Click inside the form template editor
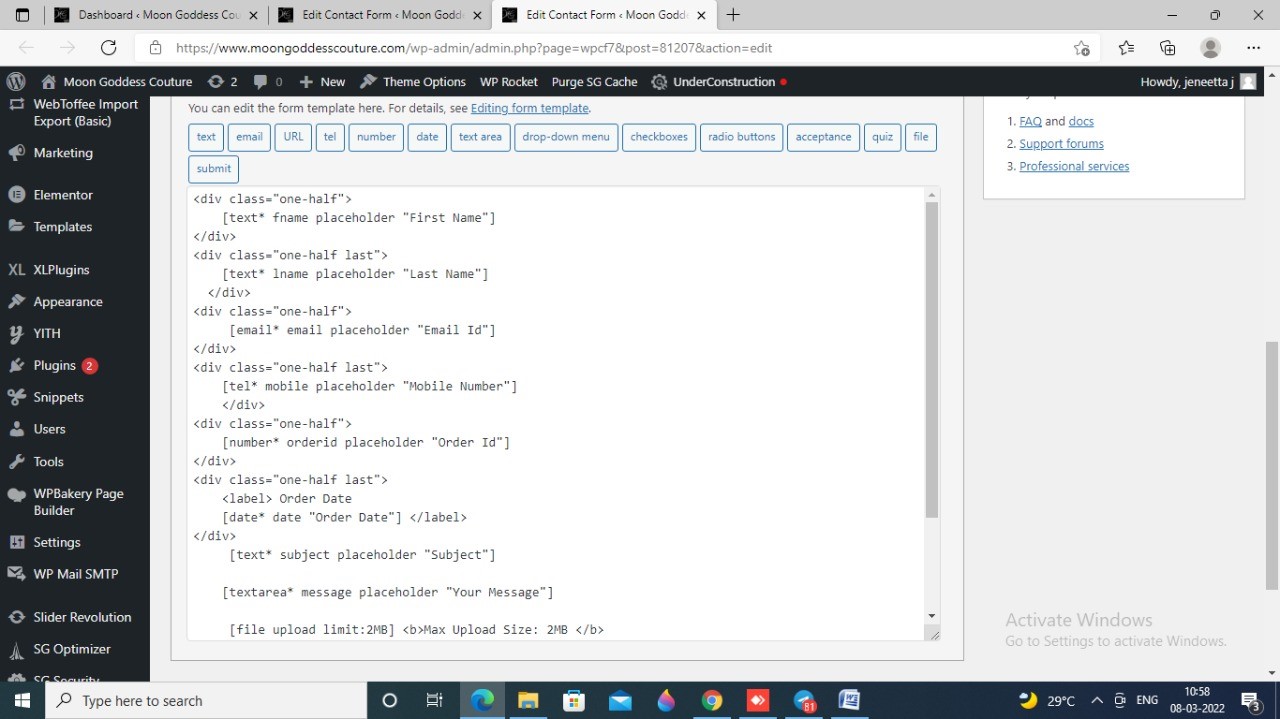 click(556, 413)
